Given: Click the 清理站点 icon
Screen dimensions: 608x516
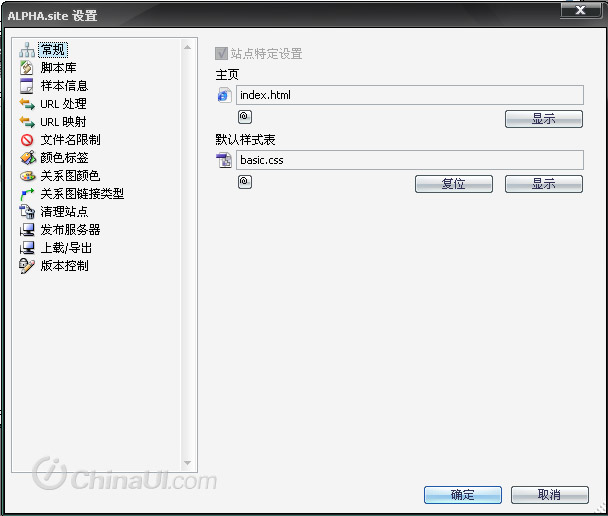Looking at the screenshot, I should [27, 212].
